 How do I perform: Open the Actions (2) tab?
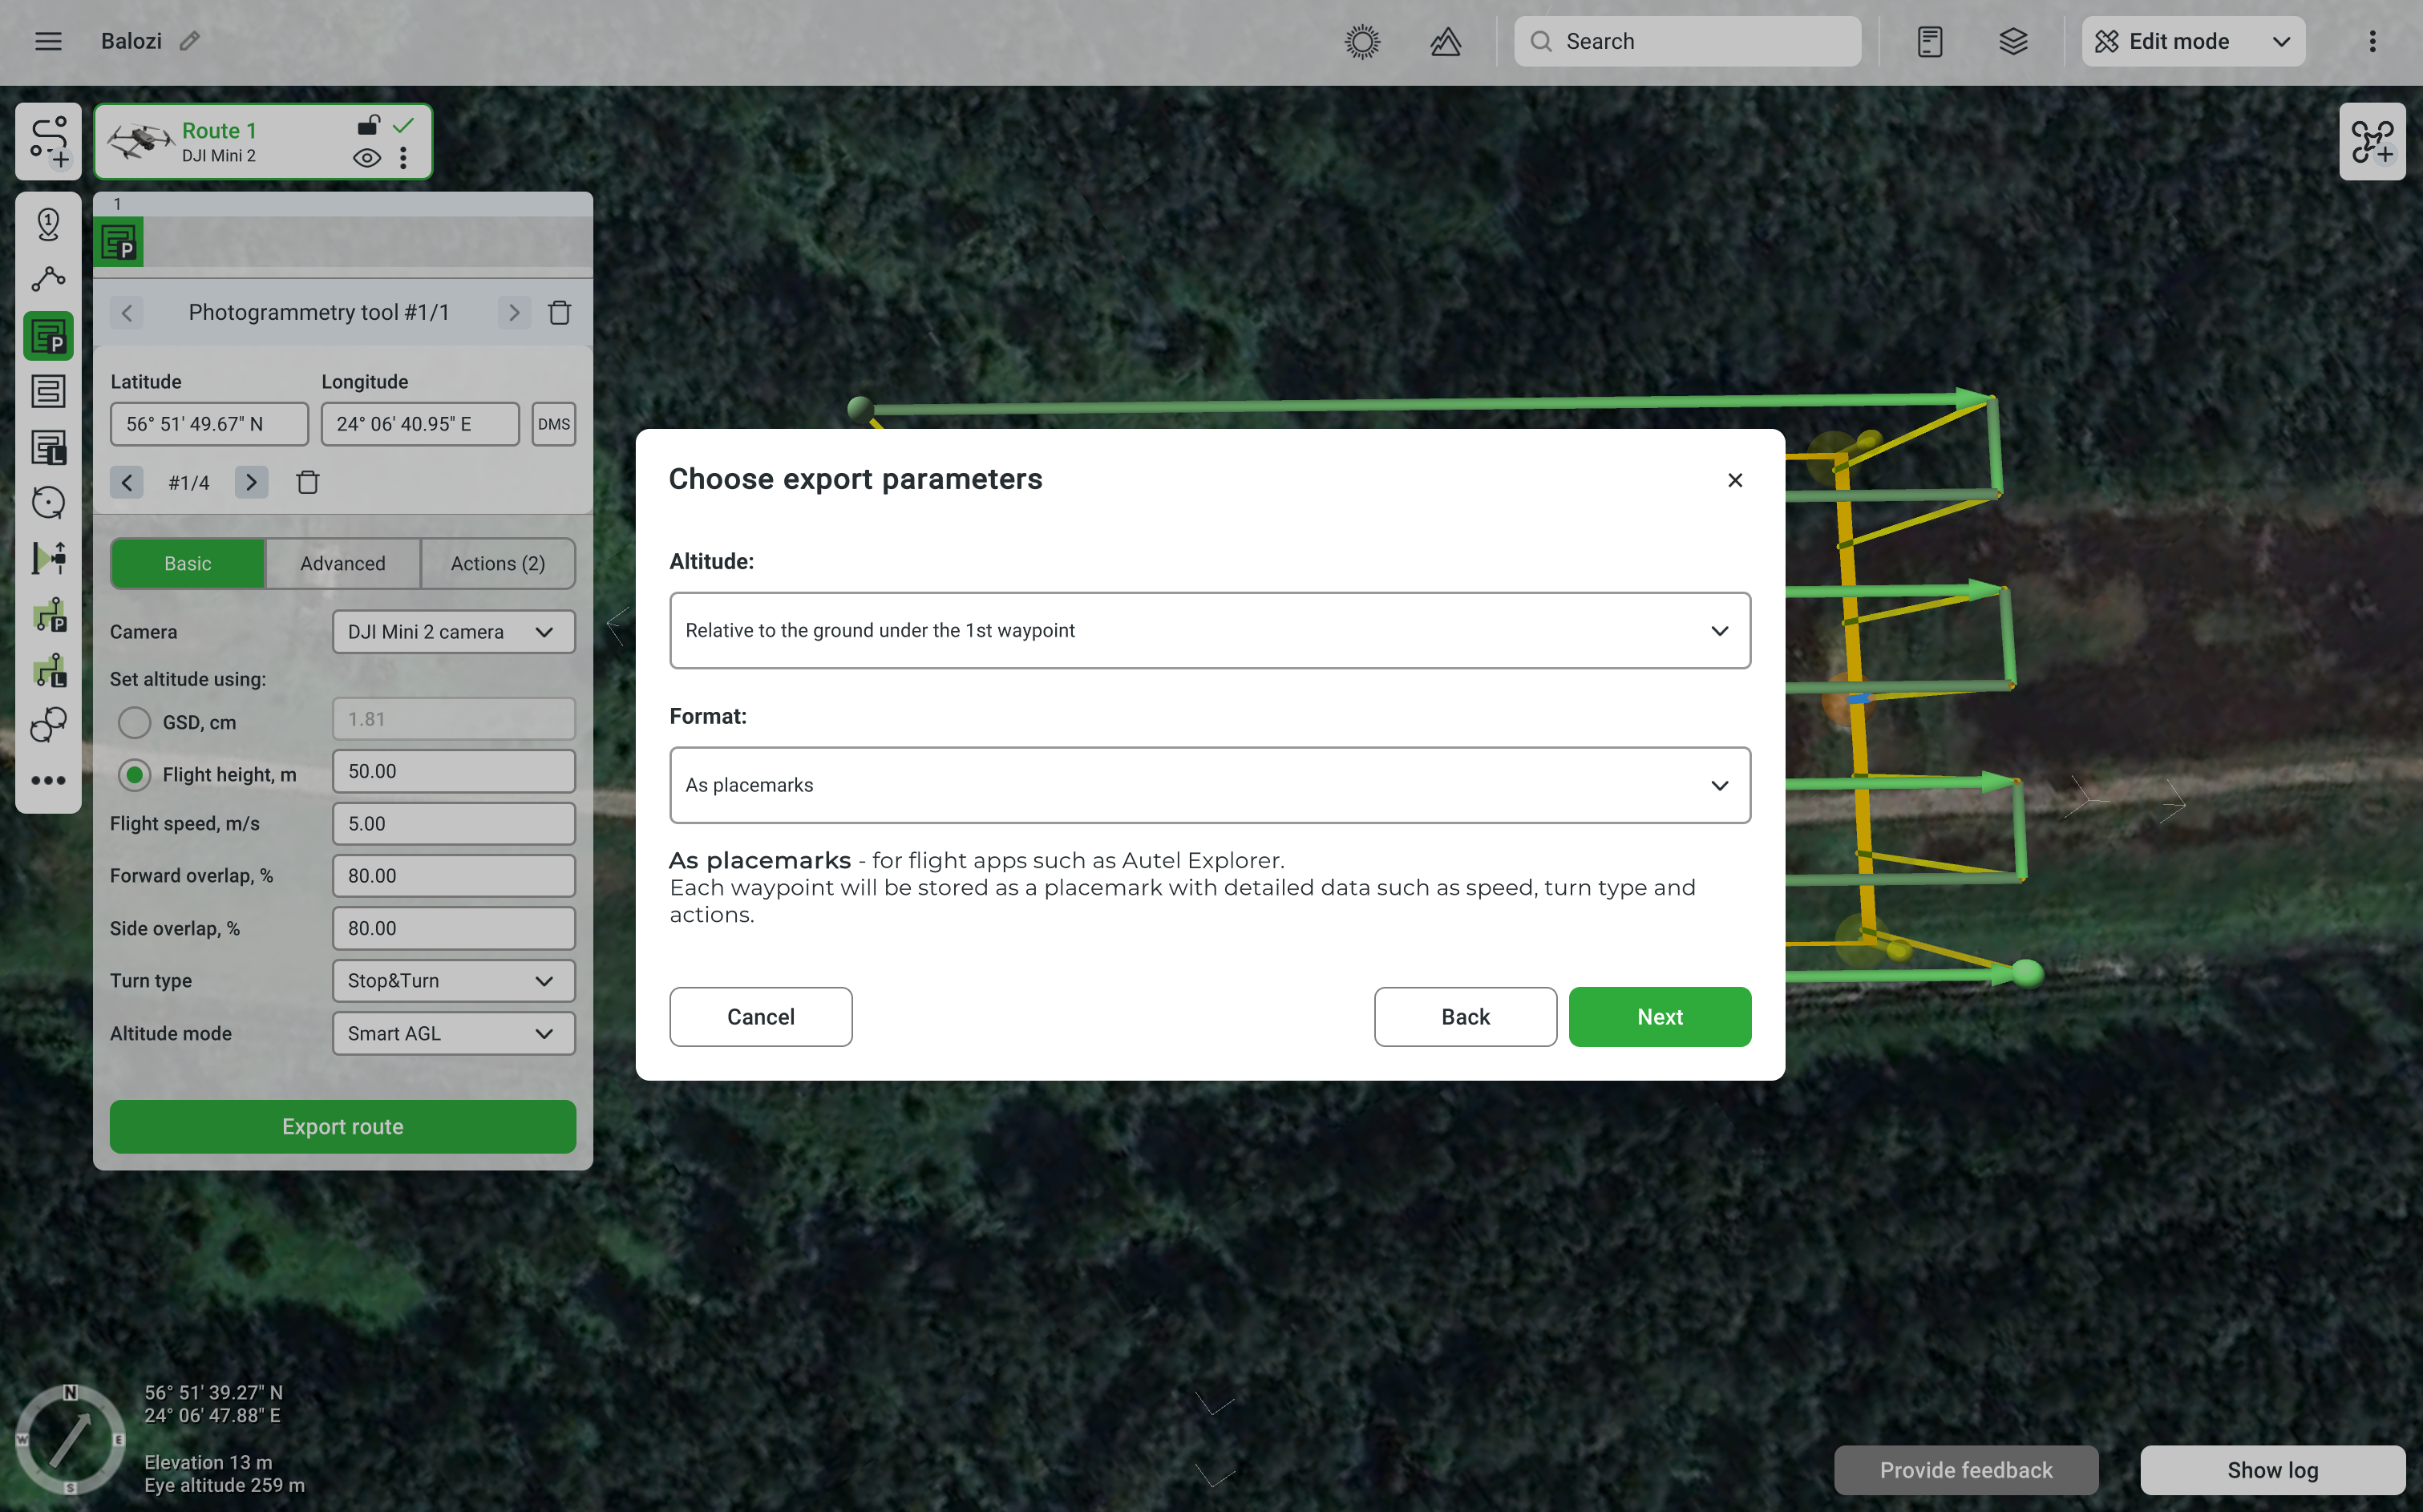point(497,563)
